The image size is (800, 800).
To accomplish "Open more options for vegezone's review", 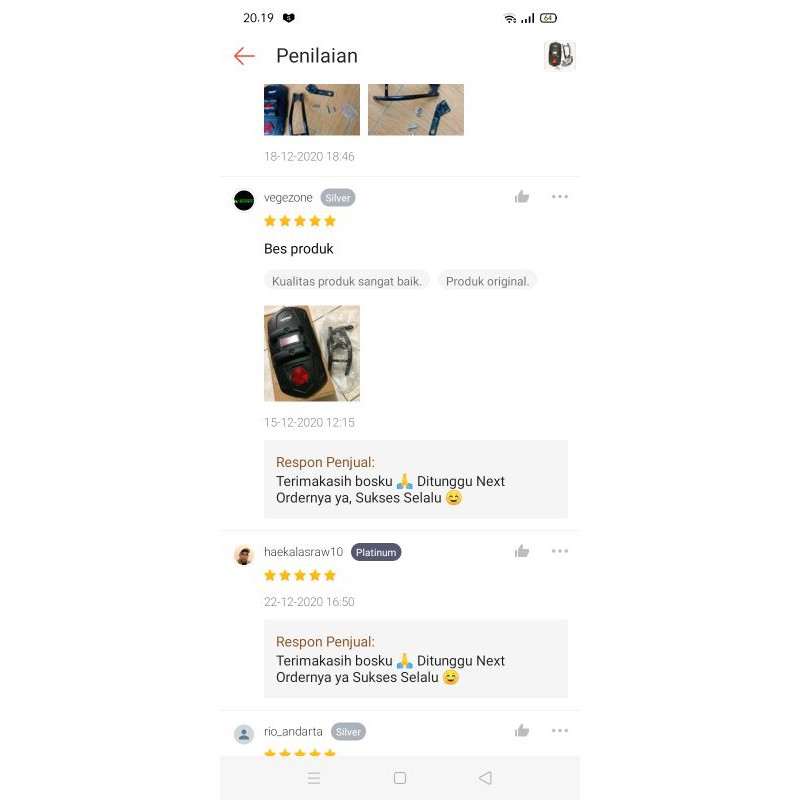I will 560,196.
